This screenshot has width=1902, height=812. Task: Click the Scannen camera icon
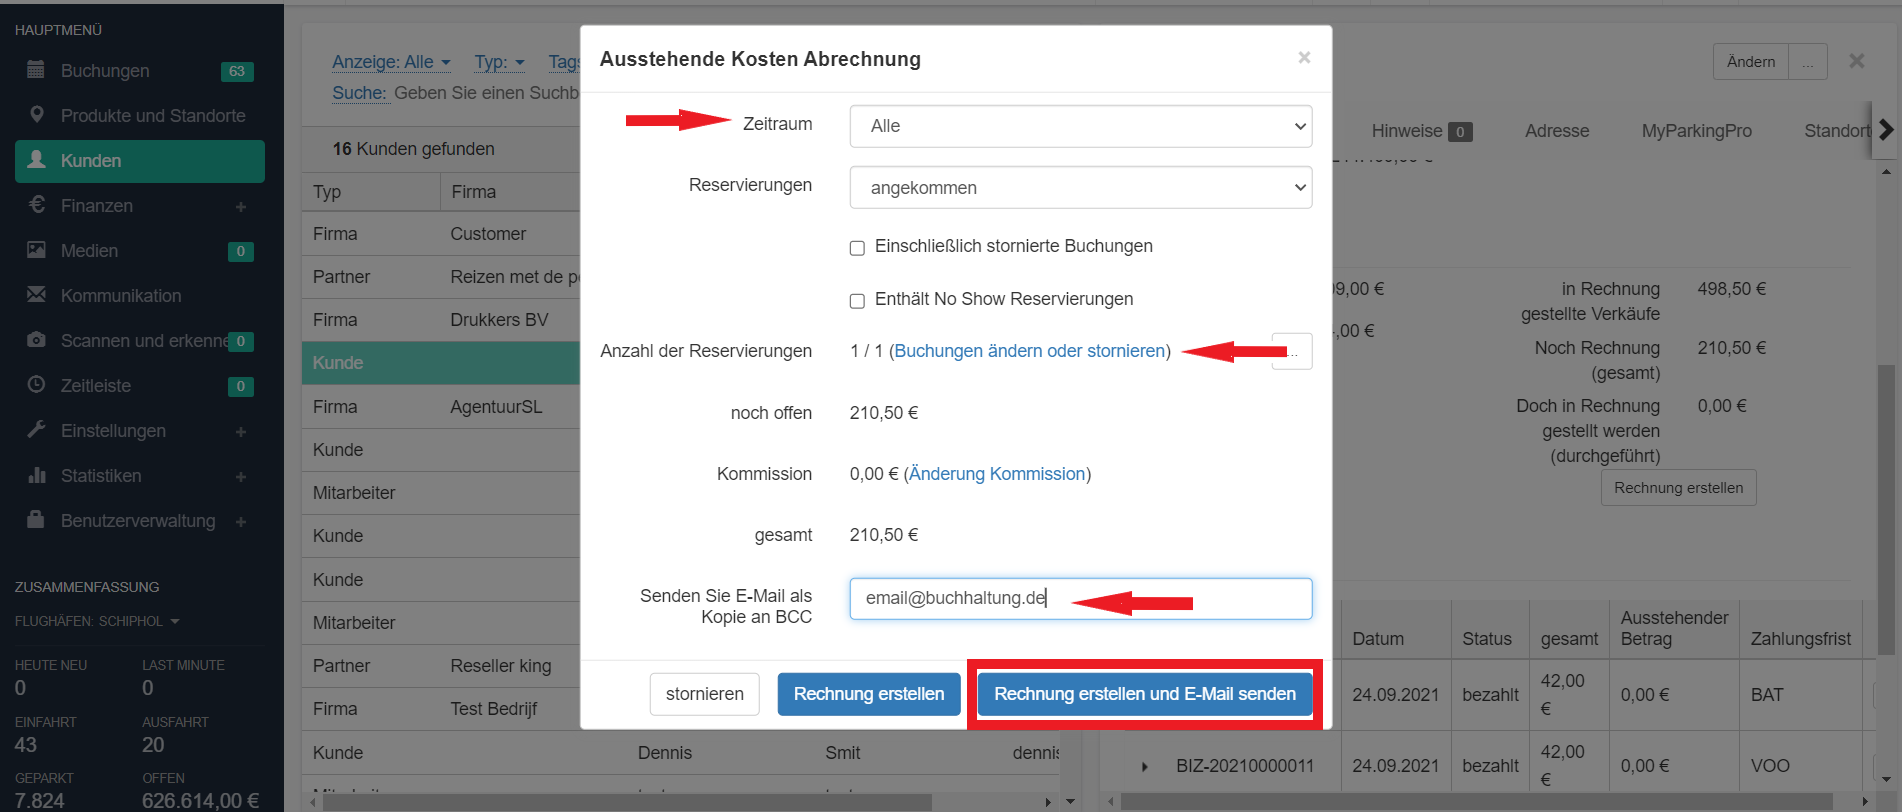pyautogui.click(x=36, y=340)
